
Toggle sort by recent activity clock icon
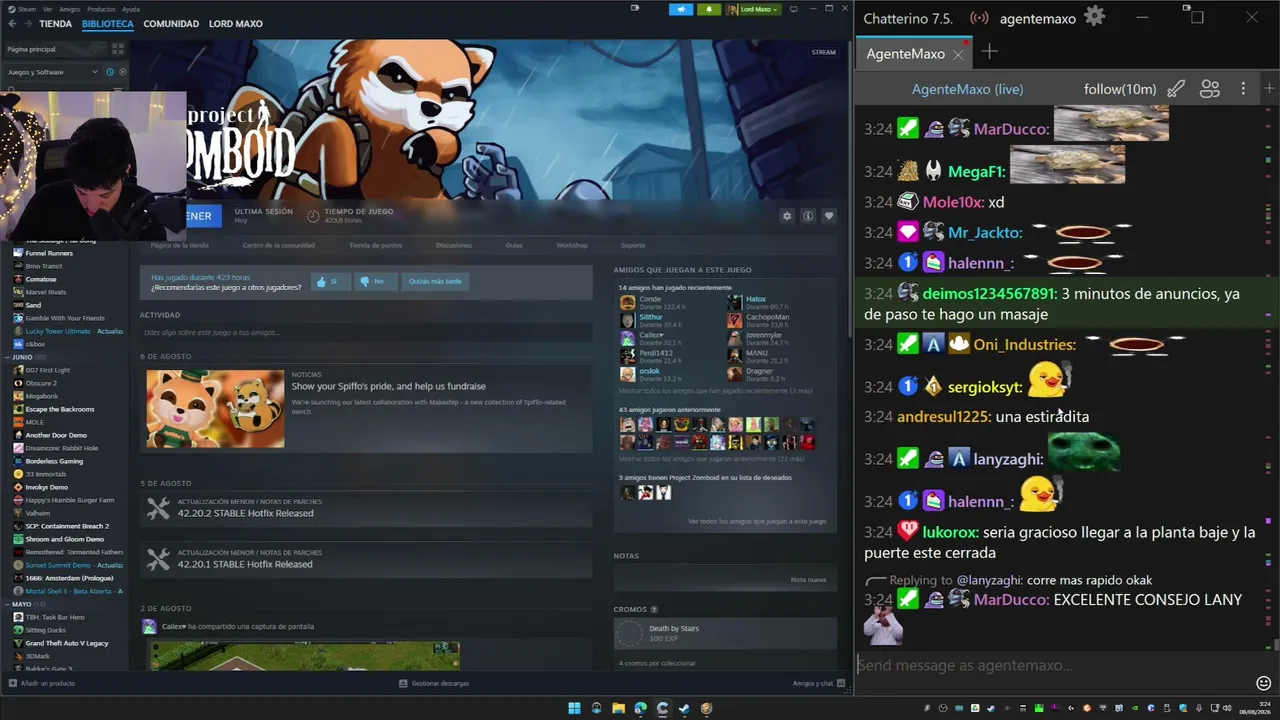109,72
